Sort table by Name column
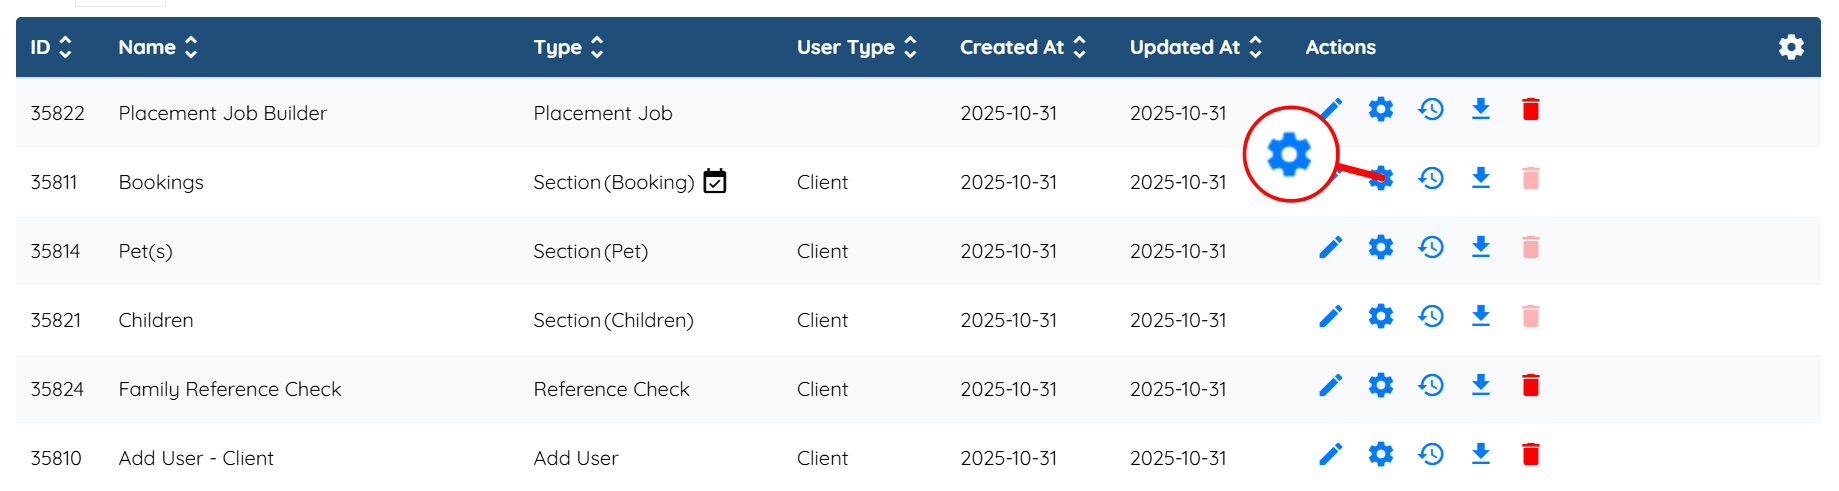 [191, 47]
